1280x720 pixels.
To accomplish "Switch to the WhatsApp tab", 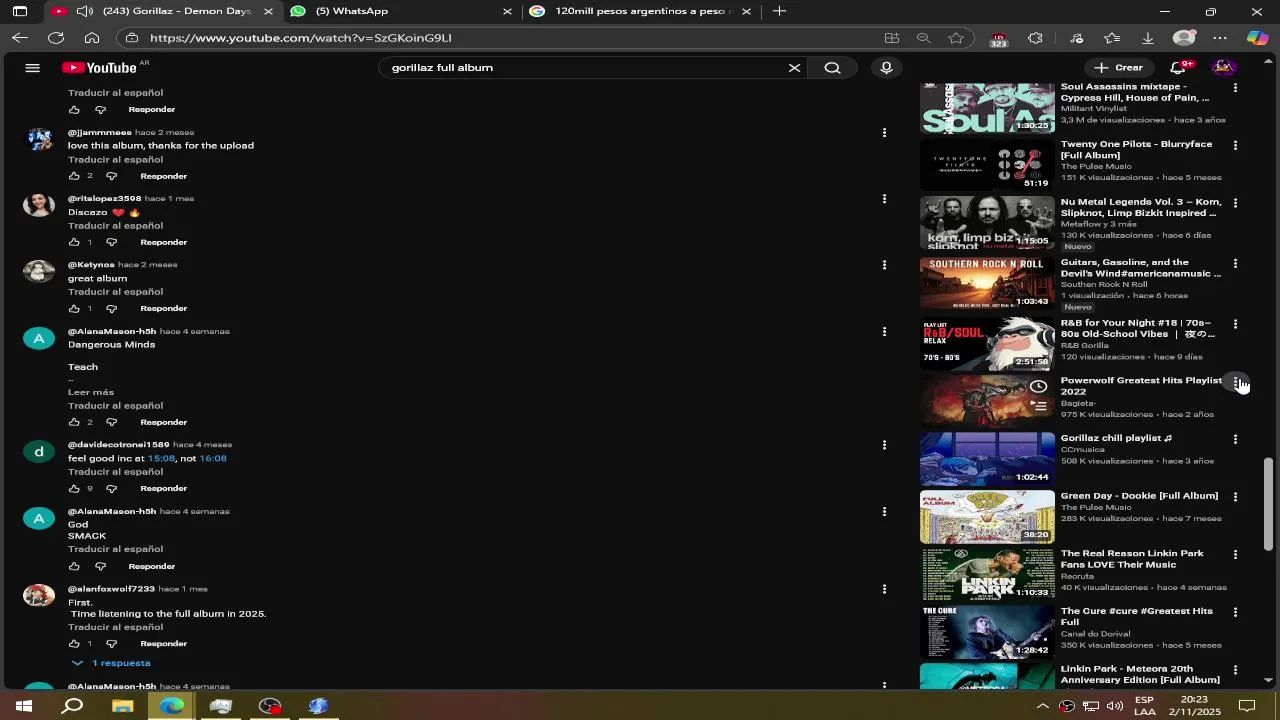I will click(x=400, y=11).
